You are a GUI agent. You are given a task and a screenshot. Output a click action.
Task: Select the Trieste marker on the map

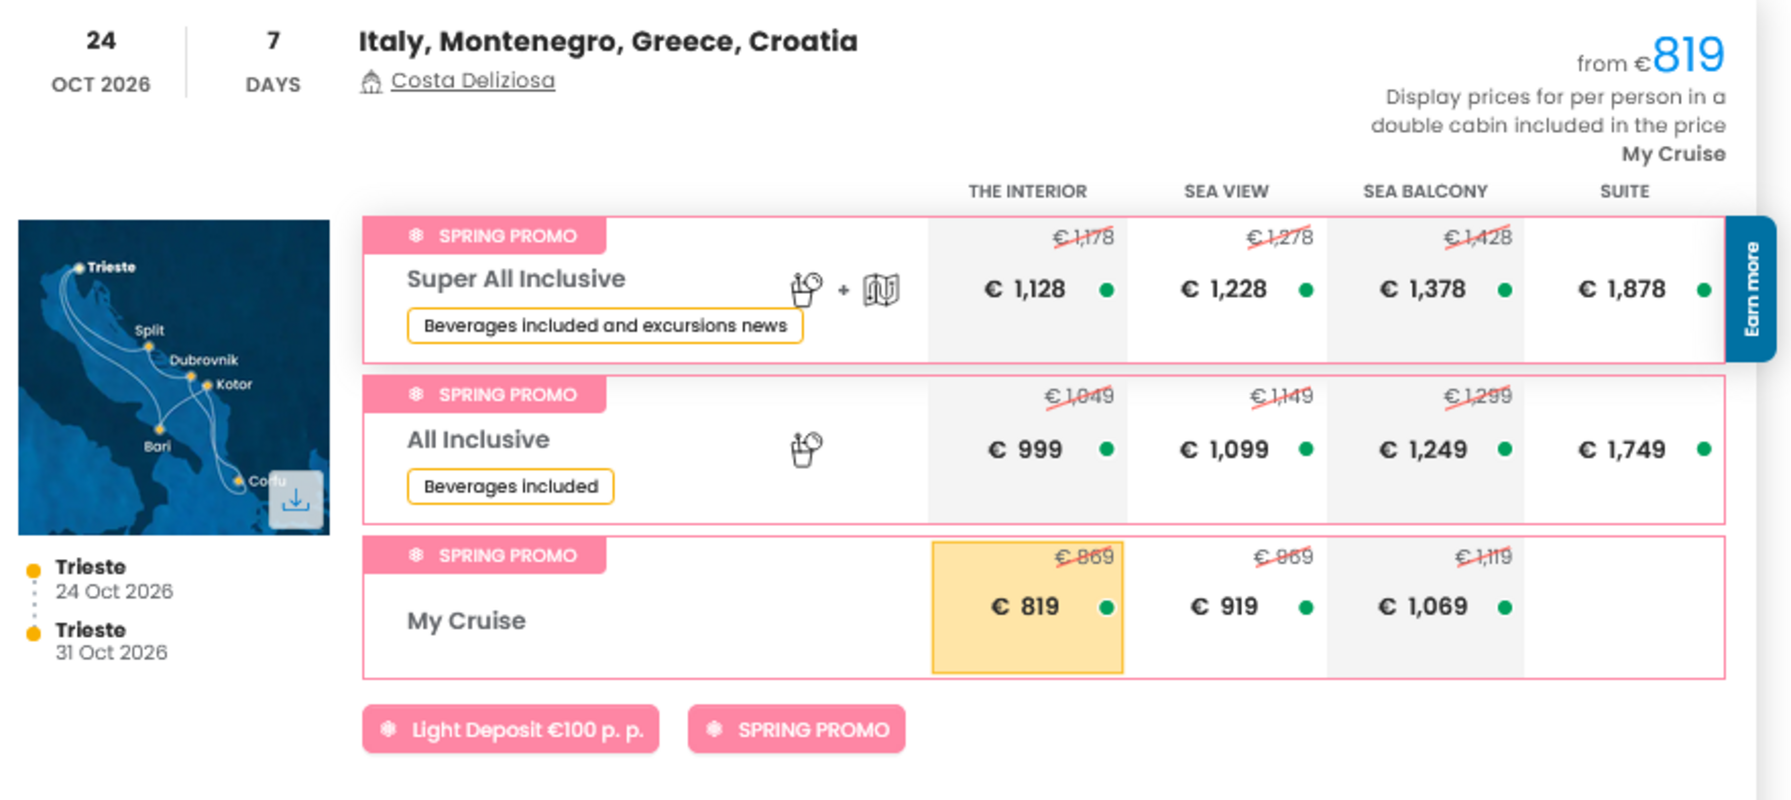(79, 267)
